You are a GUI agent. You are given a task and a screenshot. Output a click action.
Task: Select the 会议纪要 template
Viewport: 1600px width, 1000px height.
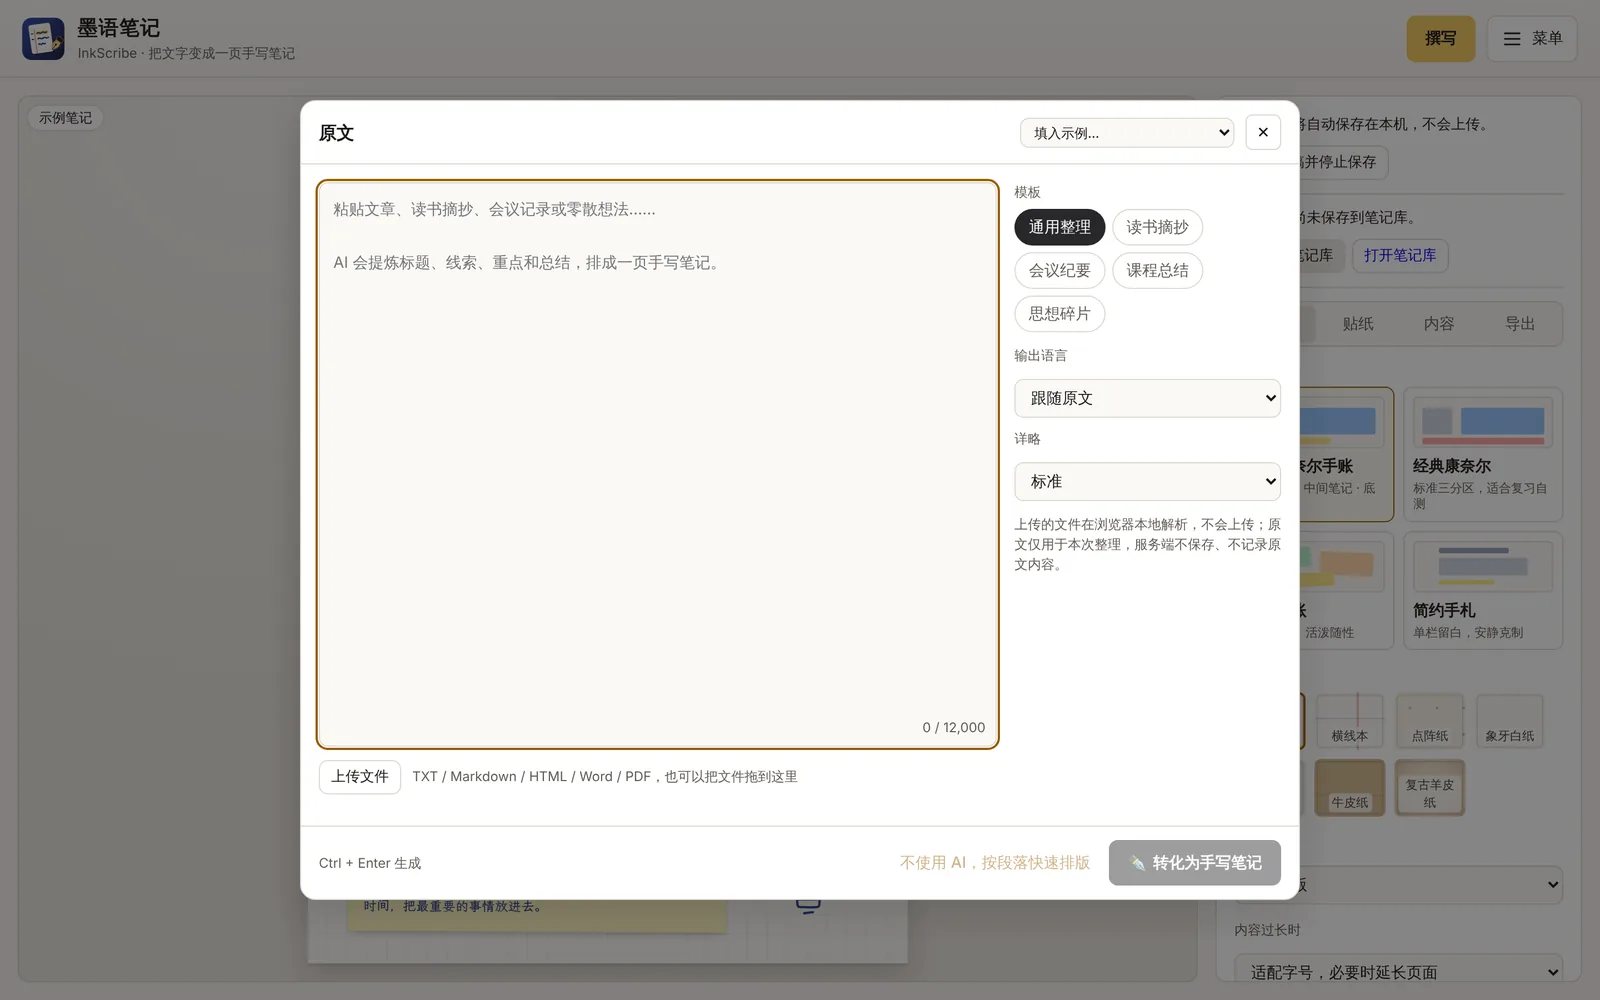point(1060,270)
